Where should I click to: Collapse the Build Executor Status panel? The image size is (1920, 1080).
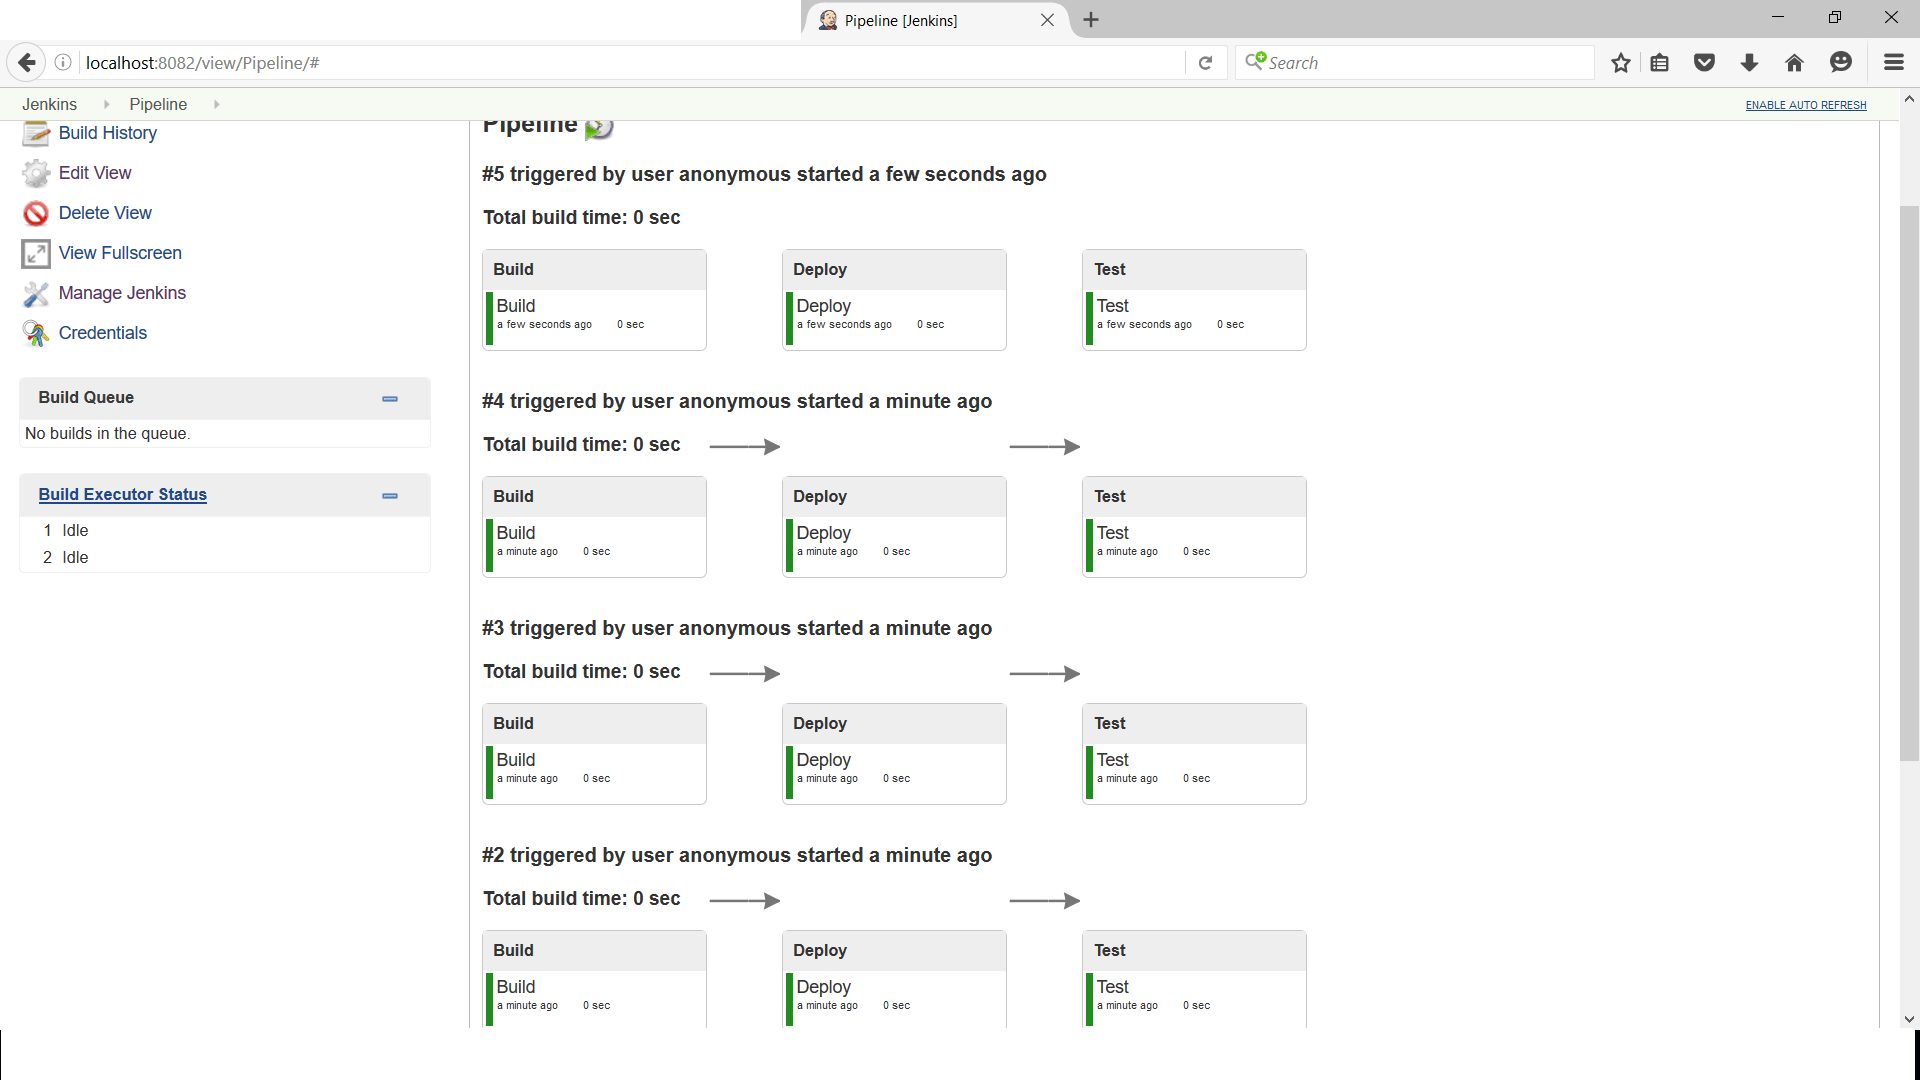pos(389,495)
